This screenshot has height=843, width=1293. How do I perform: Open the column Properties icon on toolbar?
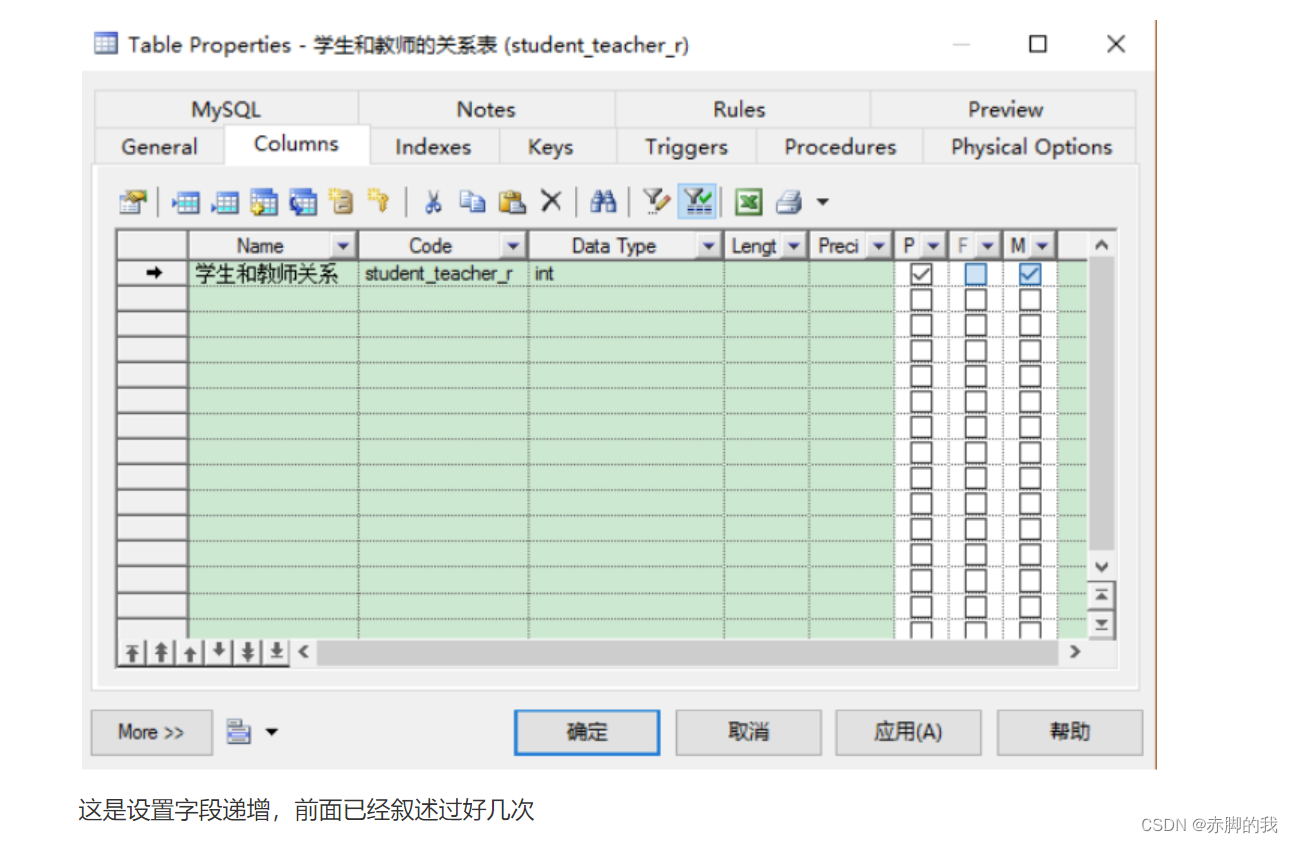(131, 201)
